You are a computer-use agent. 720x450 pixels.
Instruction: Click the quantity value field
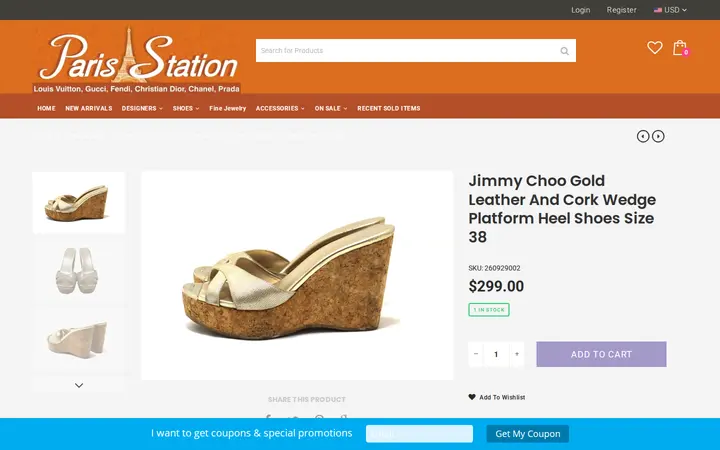496,354
